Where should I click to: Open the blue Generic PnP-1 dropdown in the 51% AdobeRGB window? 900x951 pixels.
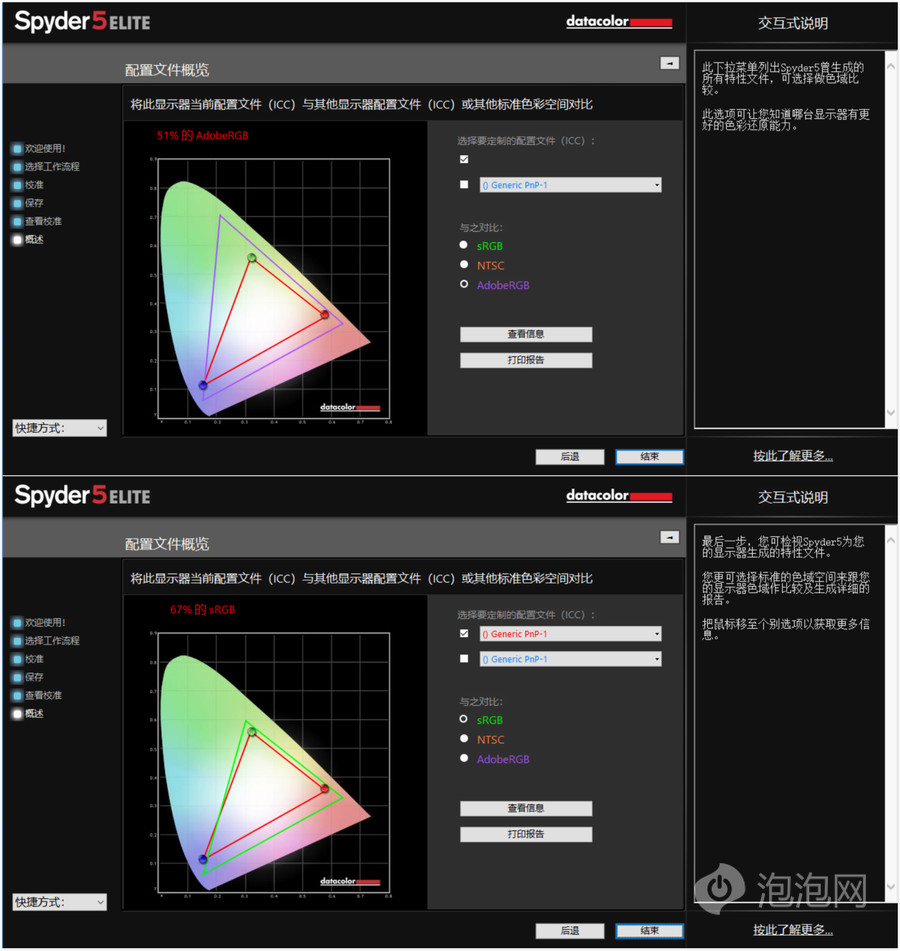[656, 185]
